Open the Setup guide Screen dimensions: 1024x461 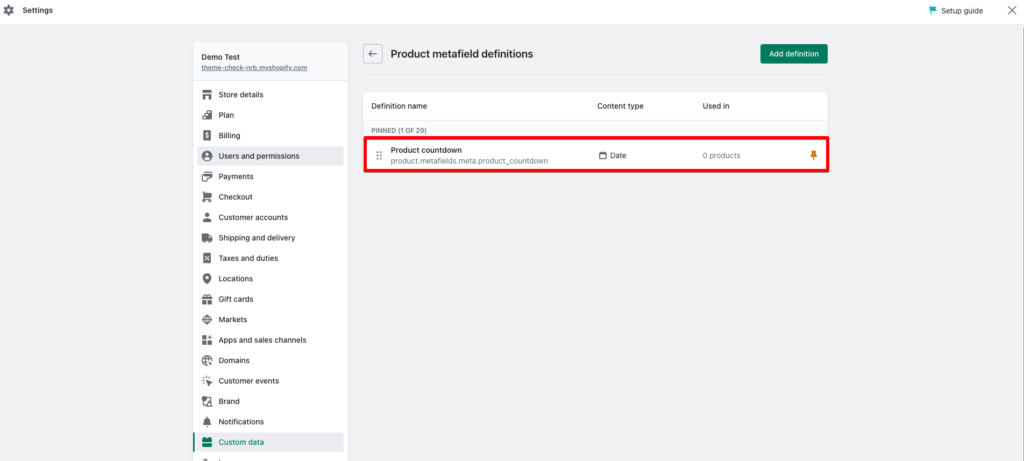tap(955, 10)
